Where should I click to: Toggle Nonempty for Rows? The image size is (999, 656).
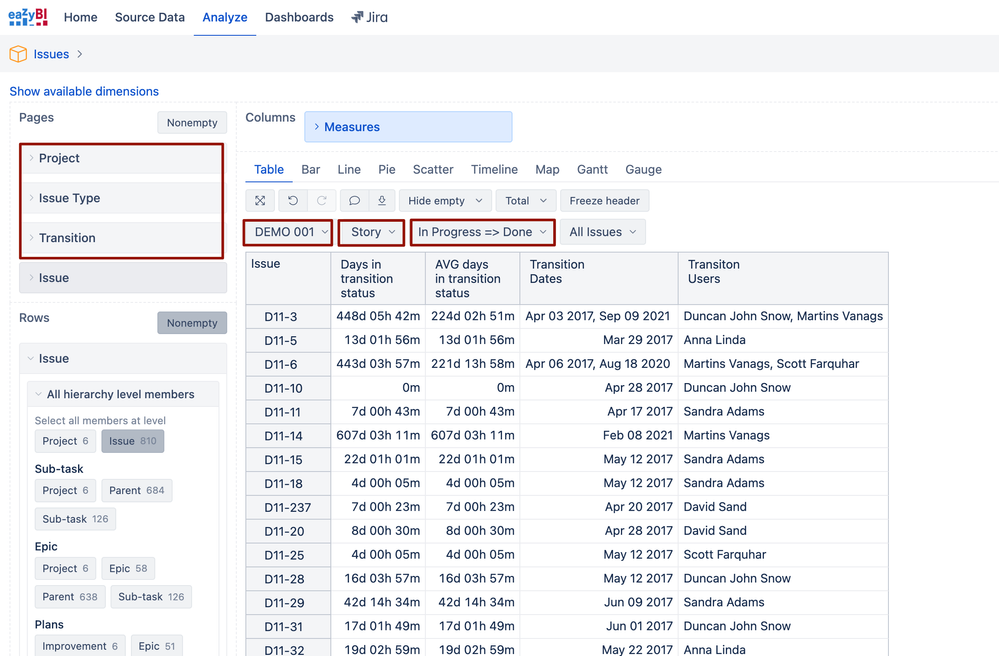click(x=192, y=323)
